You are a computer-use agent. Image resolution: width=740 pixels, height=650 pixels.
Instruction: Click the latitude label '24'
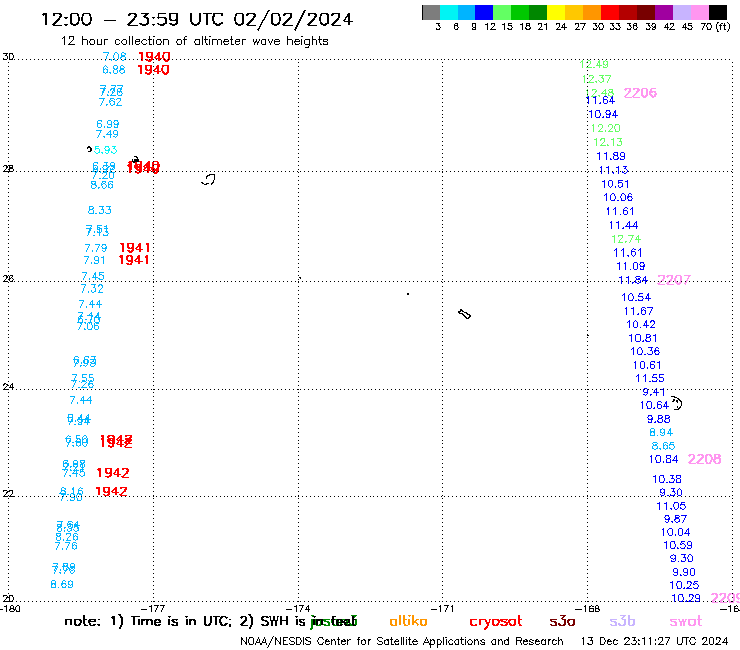tap(8, 387)
